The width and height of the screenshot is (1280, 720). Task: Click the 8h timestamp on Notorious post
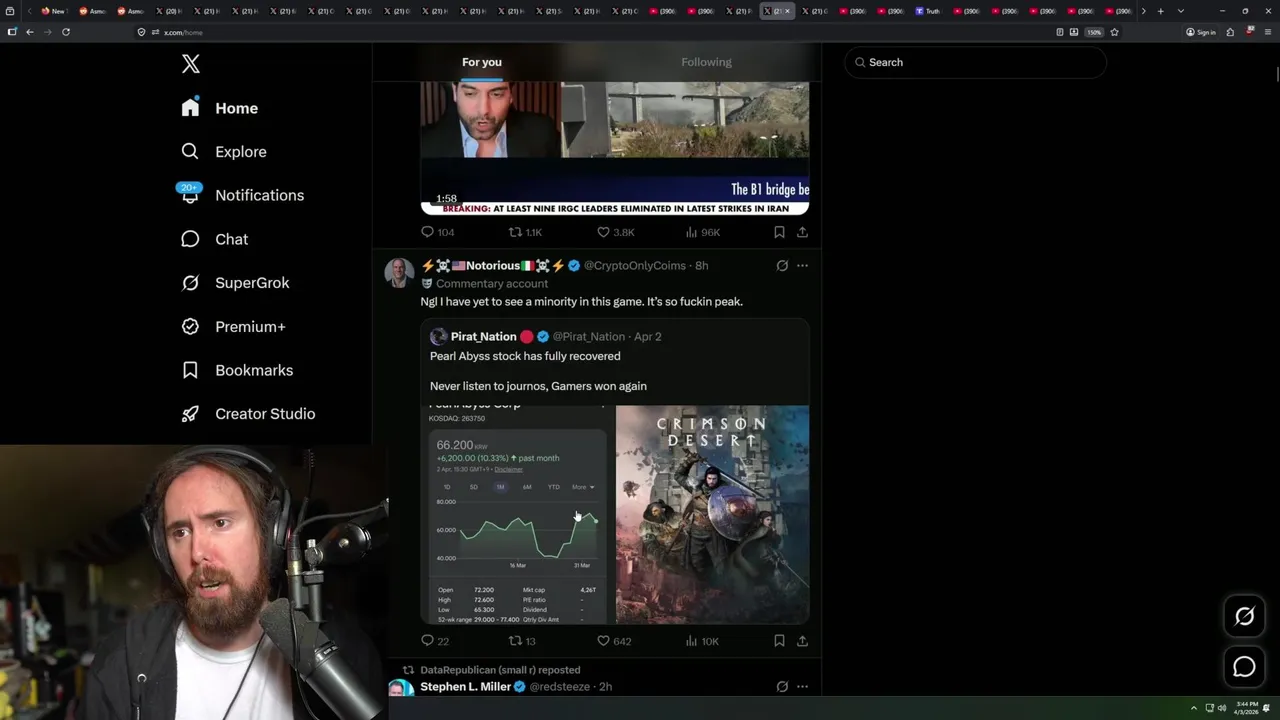[x=702, y=266]
